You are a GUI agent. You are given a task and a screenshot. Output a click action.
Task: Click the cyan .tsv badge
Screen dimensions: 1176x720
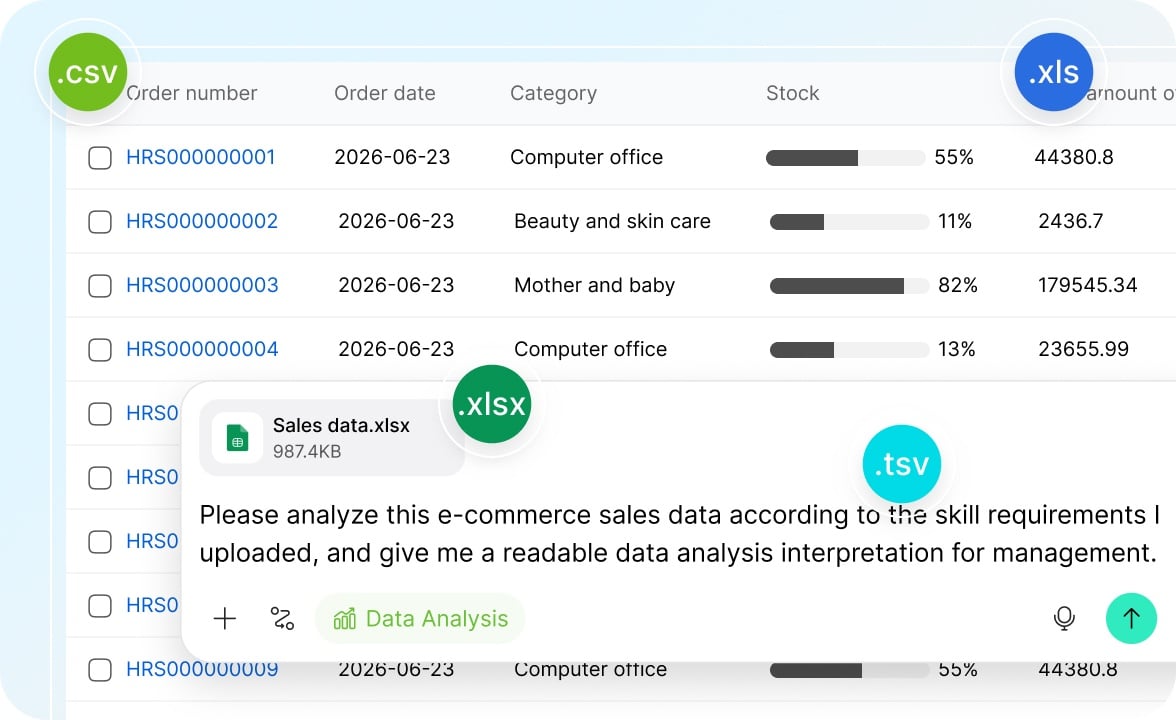[x=902, y=464]
